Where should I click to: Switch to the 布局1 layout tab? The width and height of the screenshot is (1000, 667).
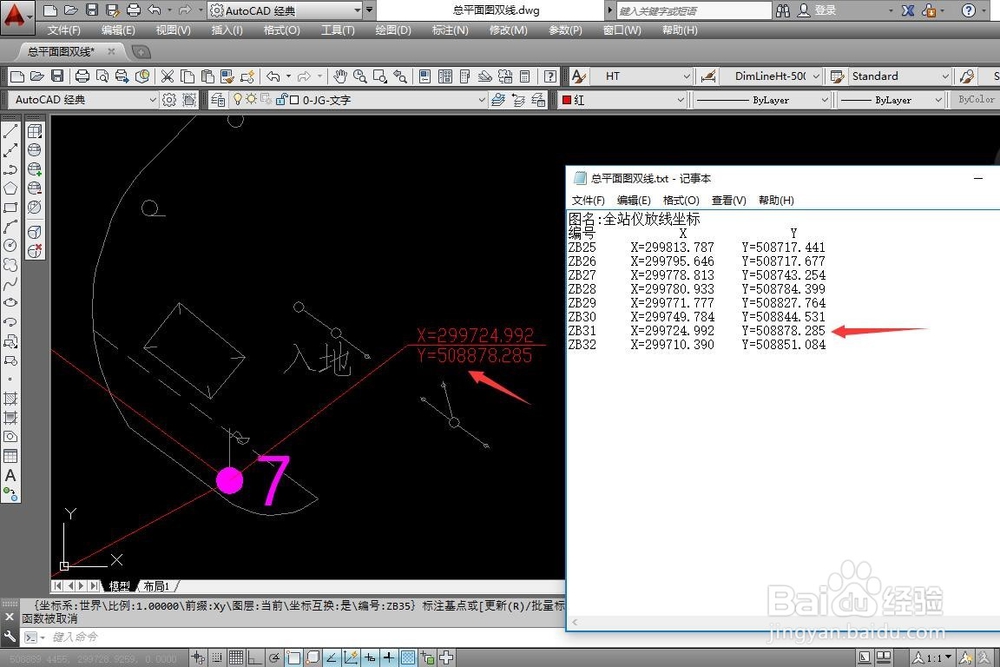click(x=156, y=586)
